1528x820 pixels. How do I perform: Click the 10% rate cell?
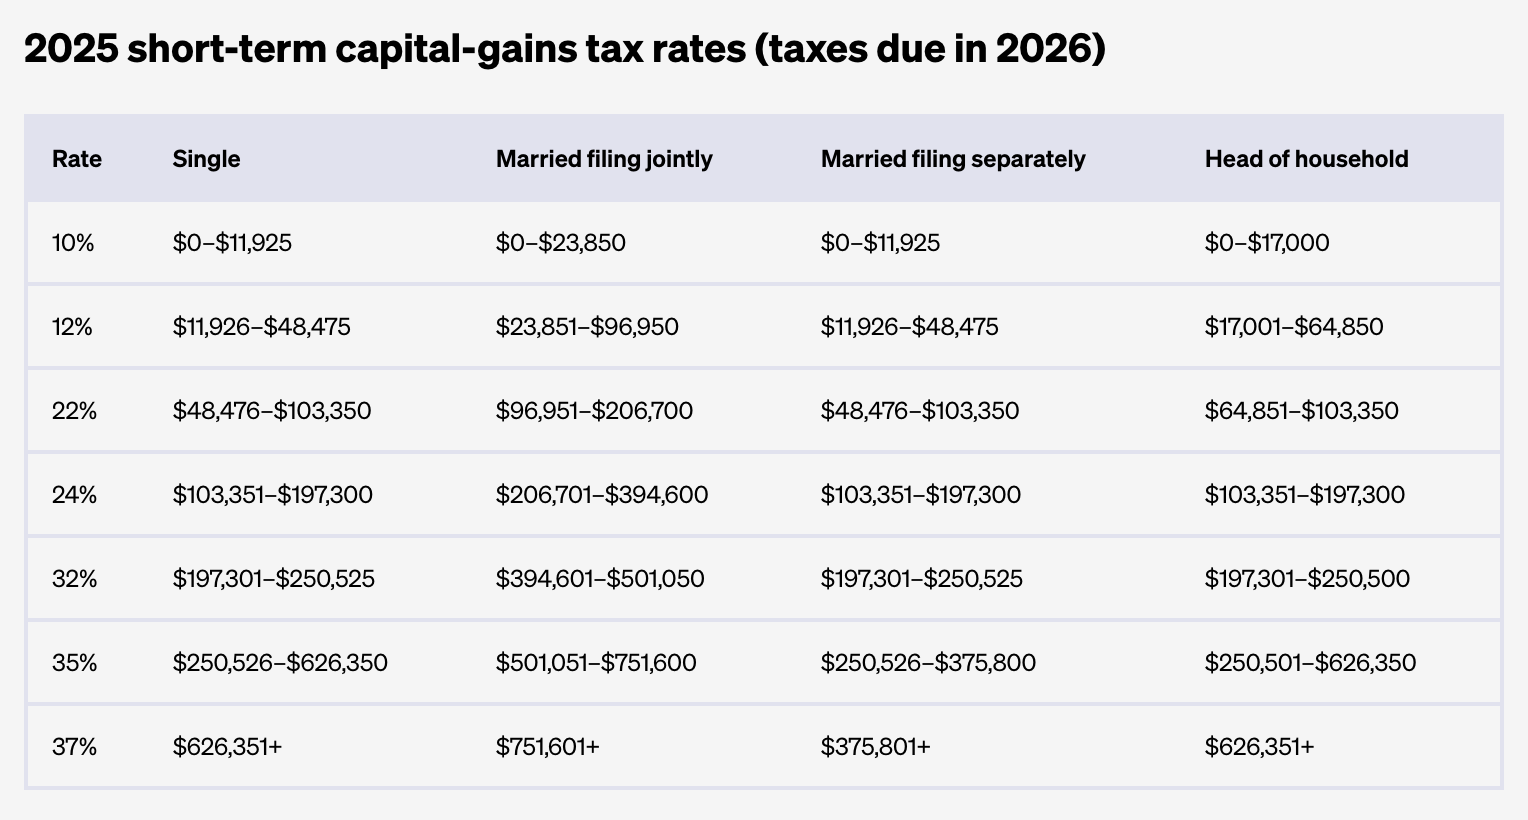(73, 243)
